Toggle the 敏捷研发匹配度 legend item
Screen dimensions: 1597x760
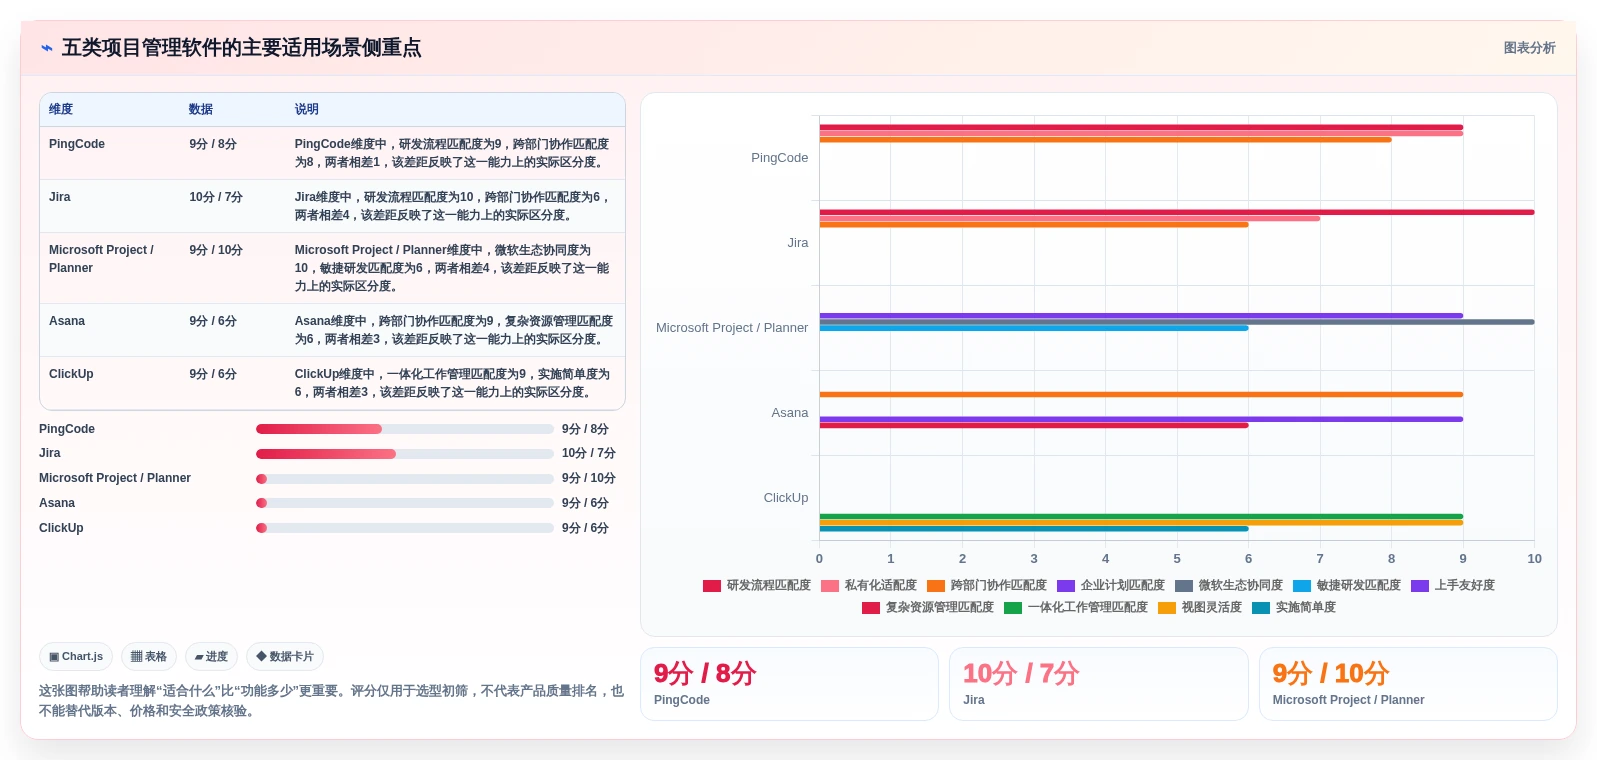pos(1347,586)
